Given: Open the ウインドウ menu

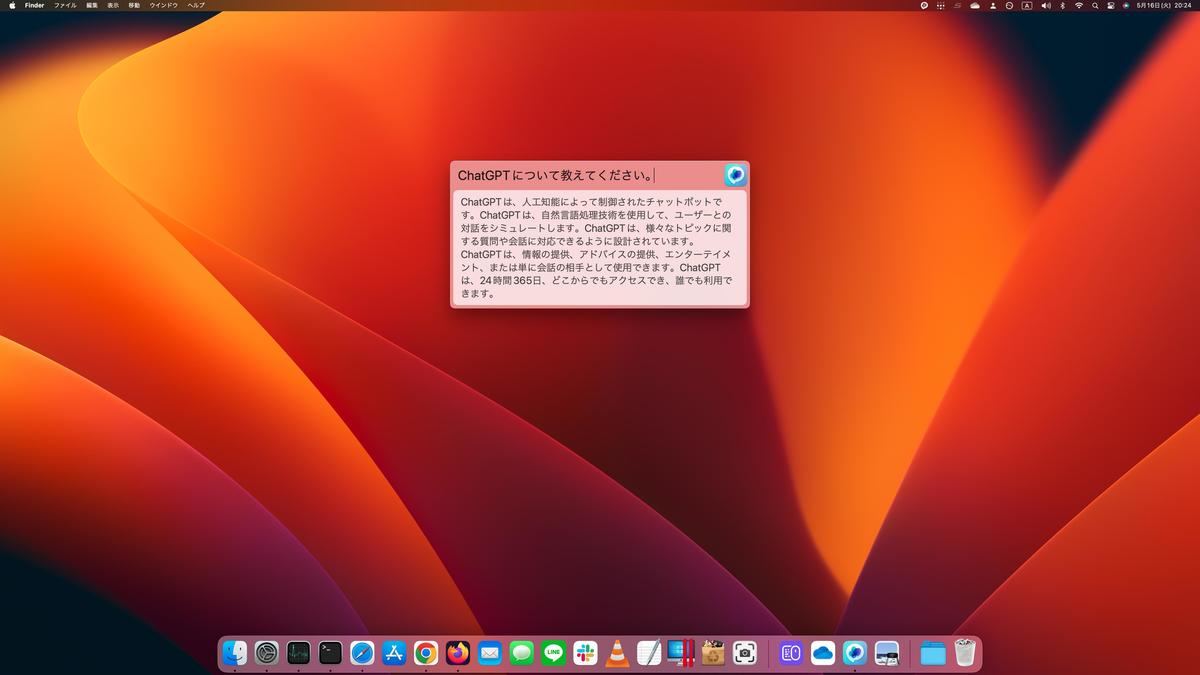Looking at the screenshot, I should [164, 5].
